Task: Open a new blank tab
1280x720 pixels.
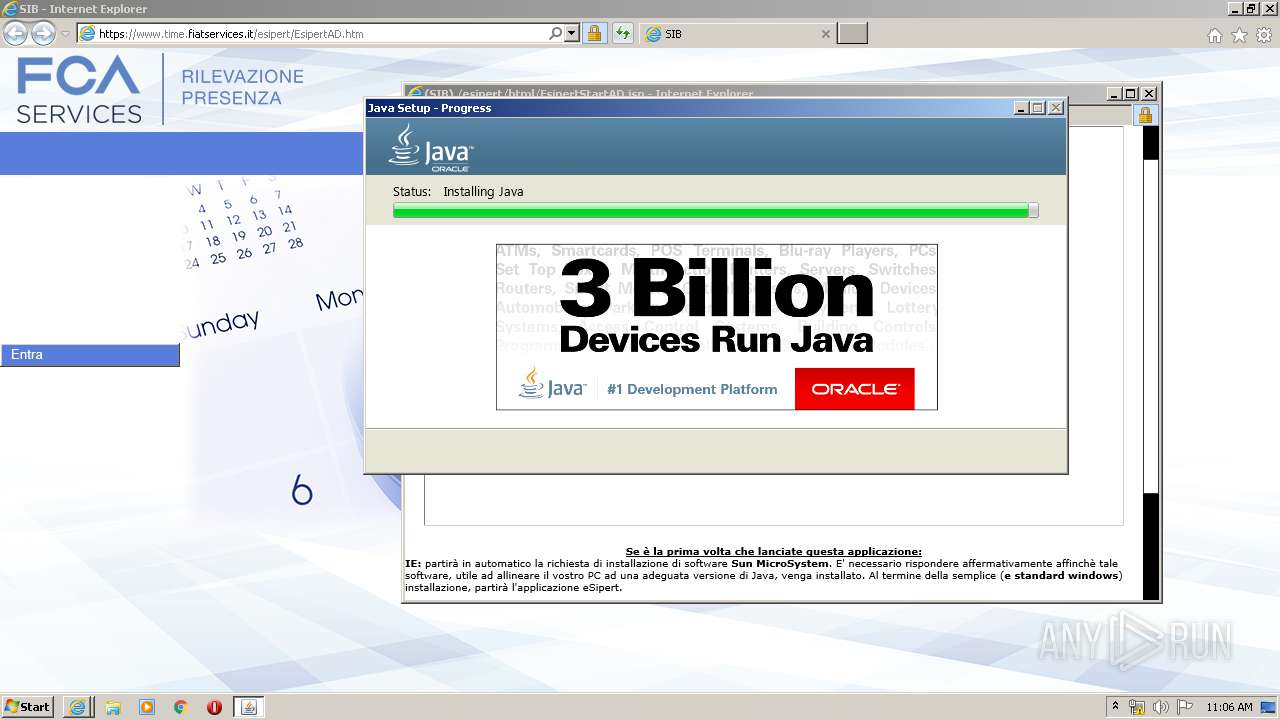Action: click(852, 34)
